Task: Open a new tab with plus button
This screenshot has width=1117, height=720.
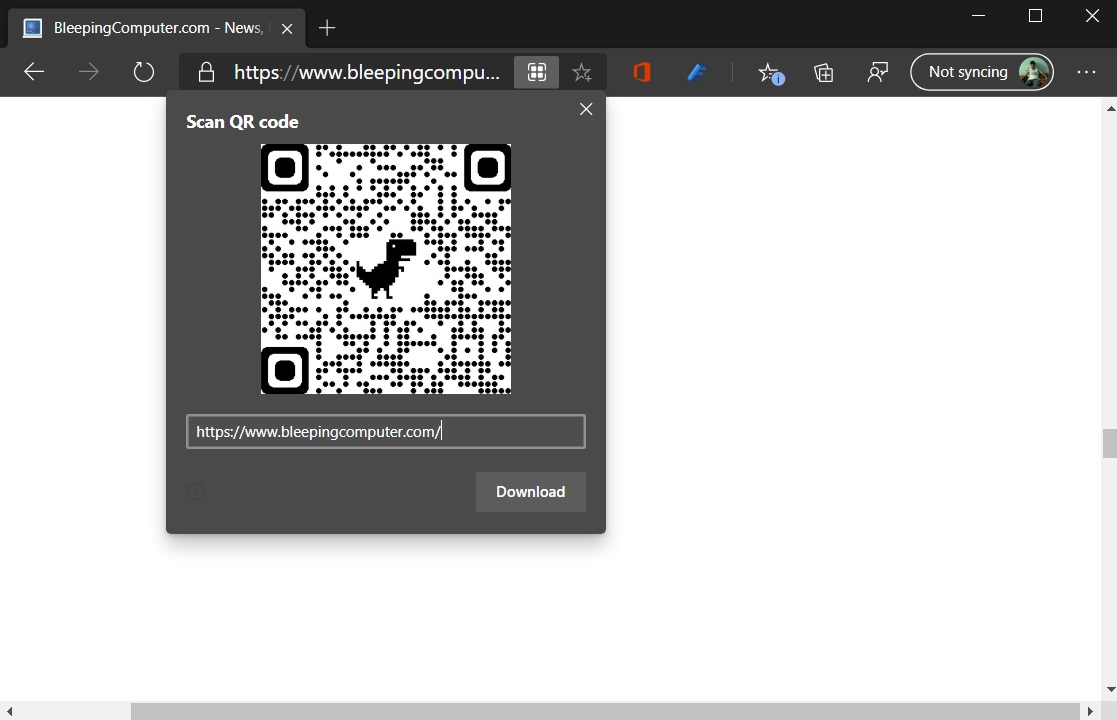Action: pyautogui.click(x=327, y=28)
